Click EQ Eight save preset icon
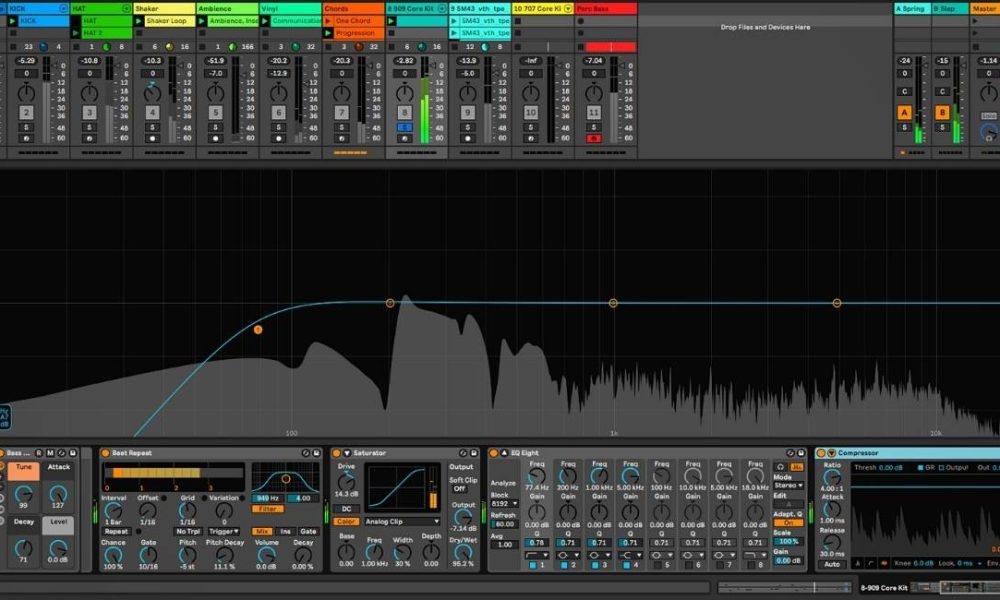This screenshot has width=1000, height=600. tap(800, 453)
